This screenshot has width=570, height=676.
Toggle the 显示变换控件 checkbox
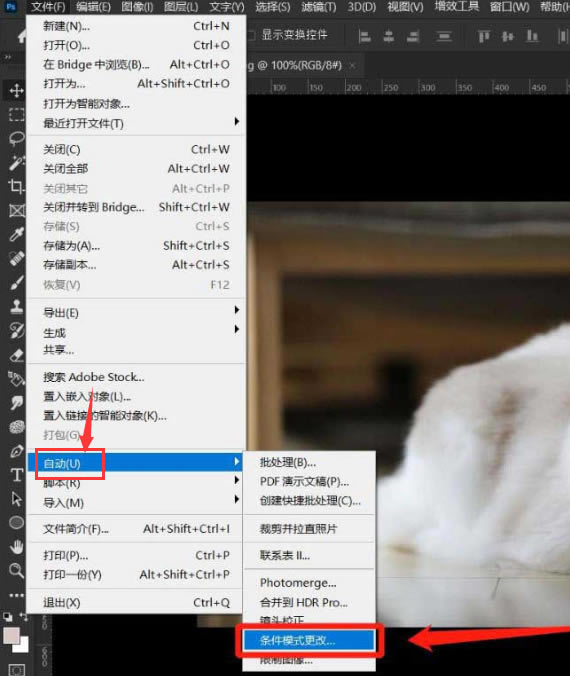tap(252, 35)
